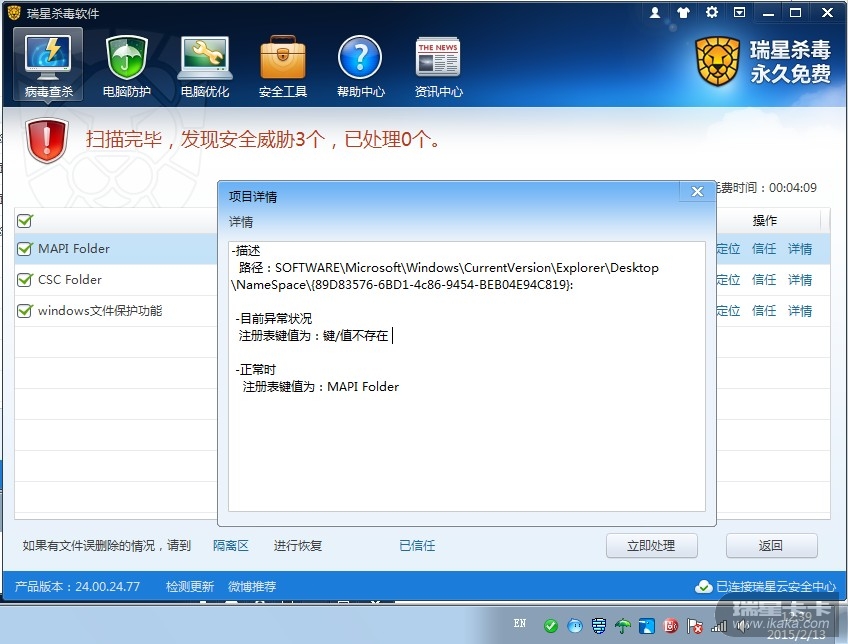Click the network signal tray icon

pyautogui.click(x=719, y=626)
